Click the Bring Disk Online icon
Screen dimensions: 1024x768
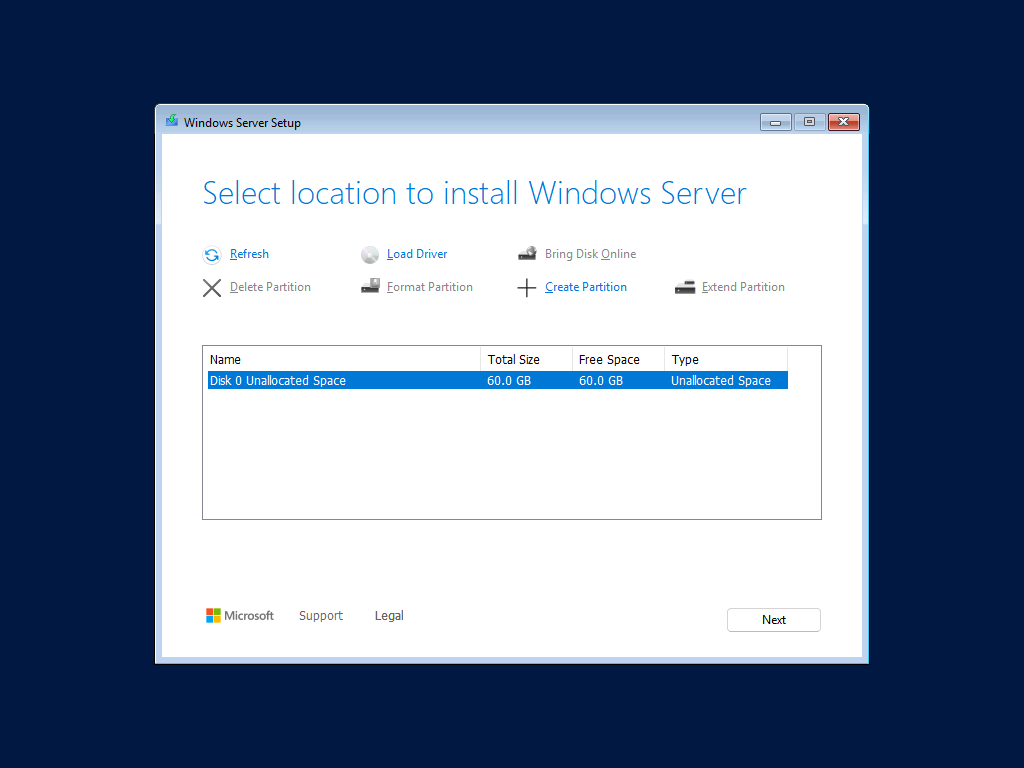click(527, 254)
